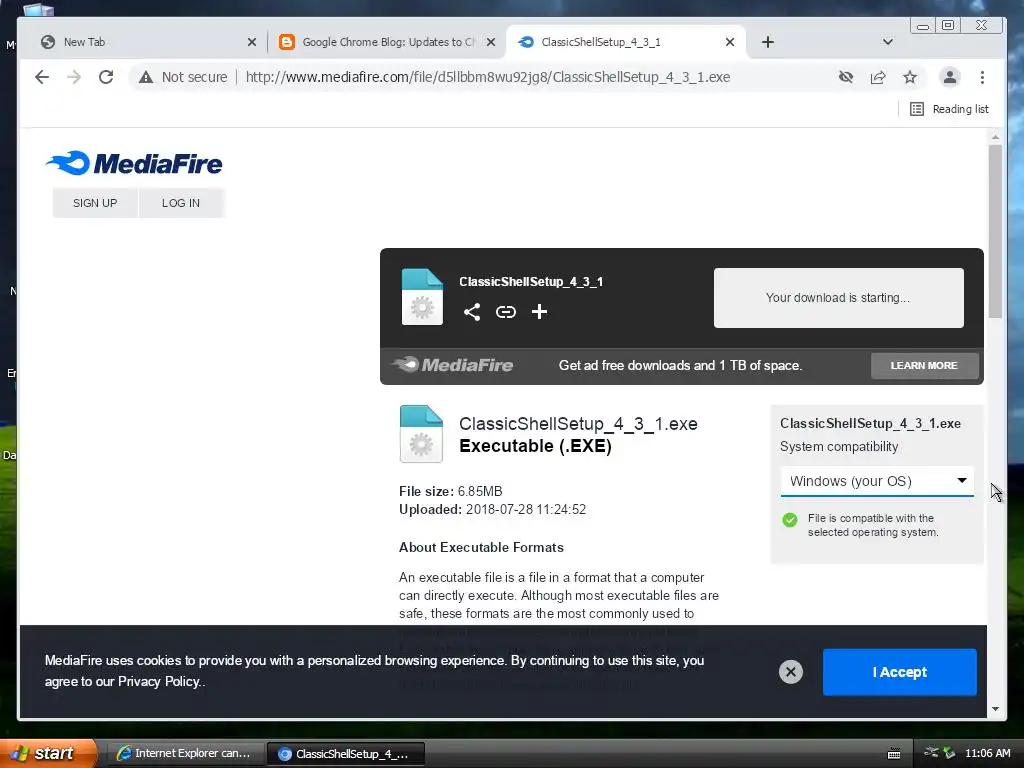Open the Internet Explorer taskbar item
The width and height of the screenshot is (1024, 768).
click(184, 753)
